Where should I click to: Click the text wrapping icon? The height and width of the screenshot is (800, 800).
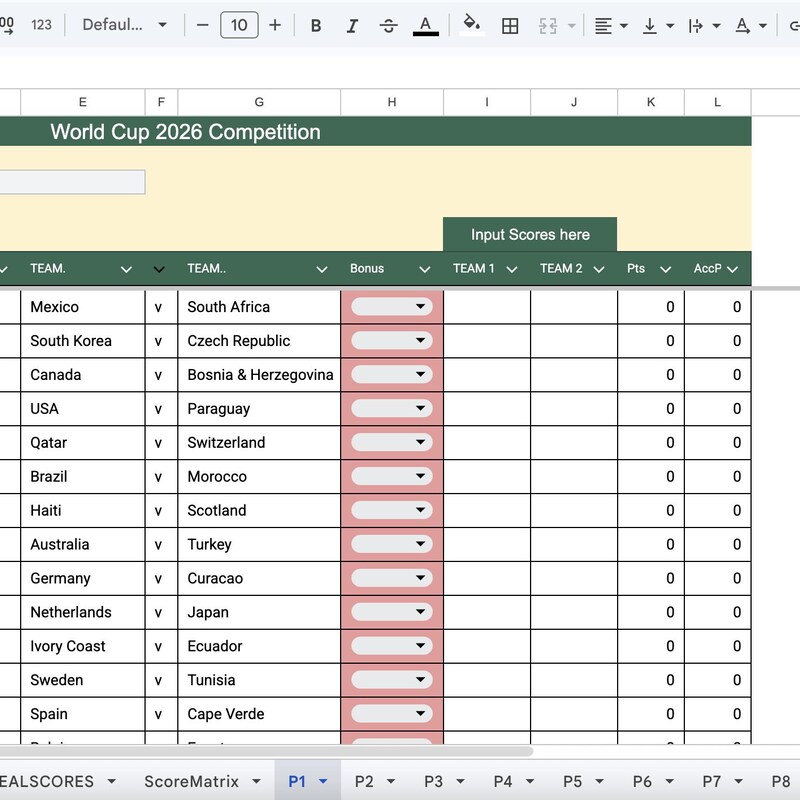tap(695, 25)
